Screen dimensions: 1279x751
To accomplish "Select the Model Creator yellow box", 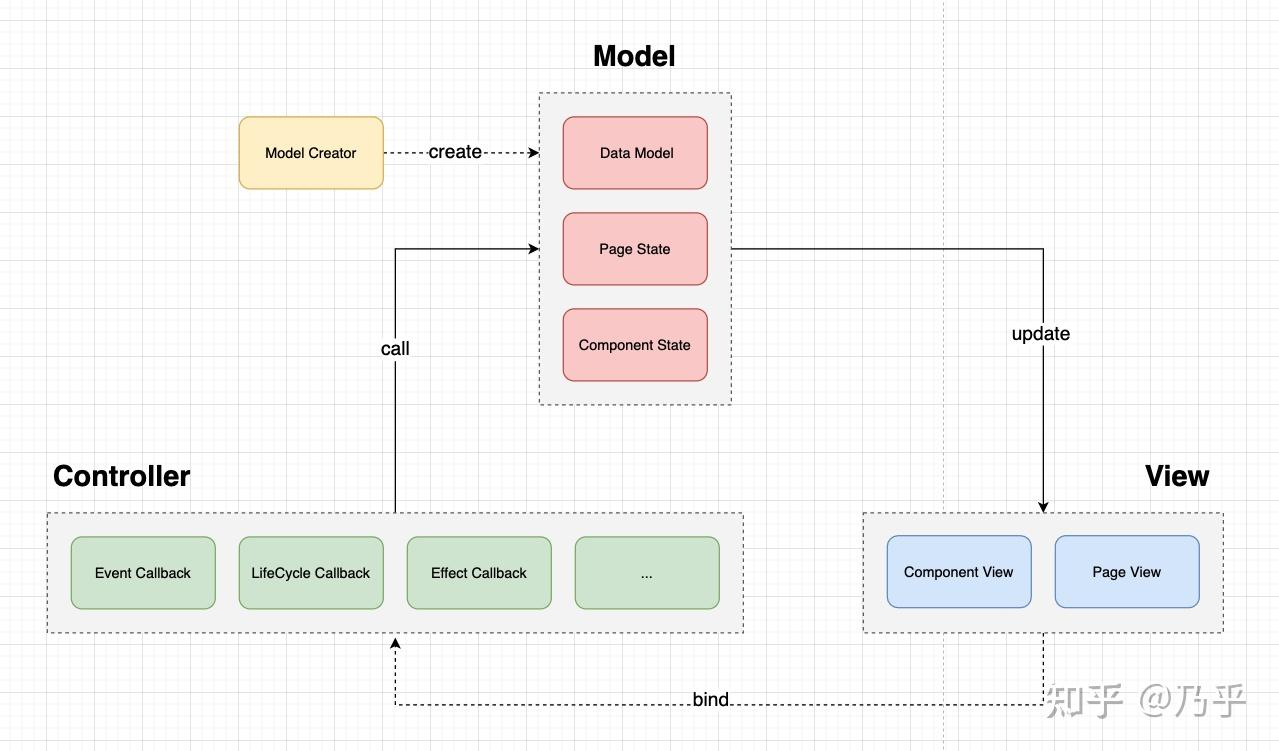I will (311, 153).
